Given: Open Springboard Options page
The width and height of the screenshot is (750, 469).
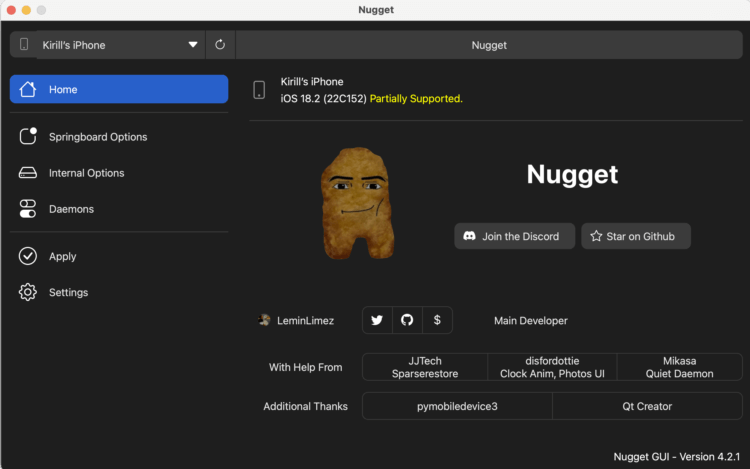Looking at the screenshot, I should (119, 137).
